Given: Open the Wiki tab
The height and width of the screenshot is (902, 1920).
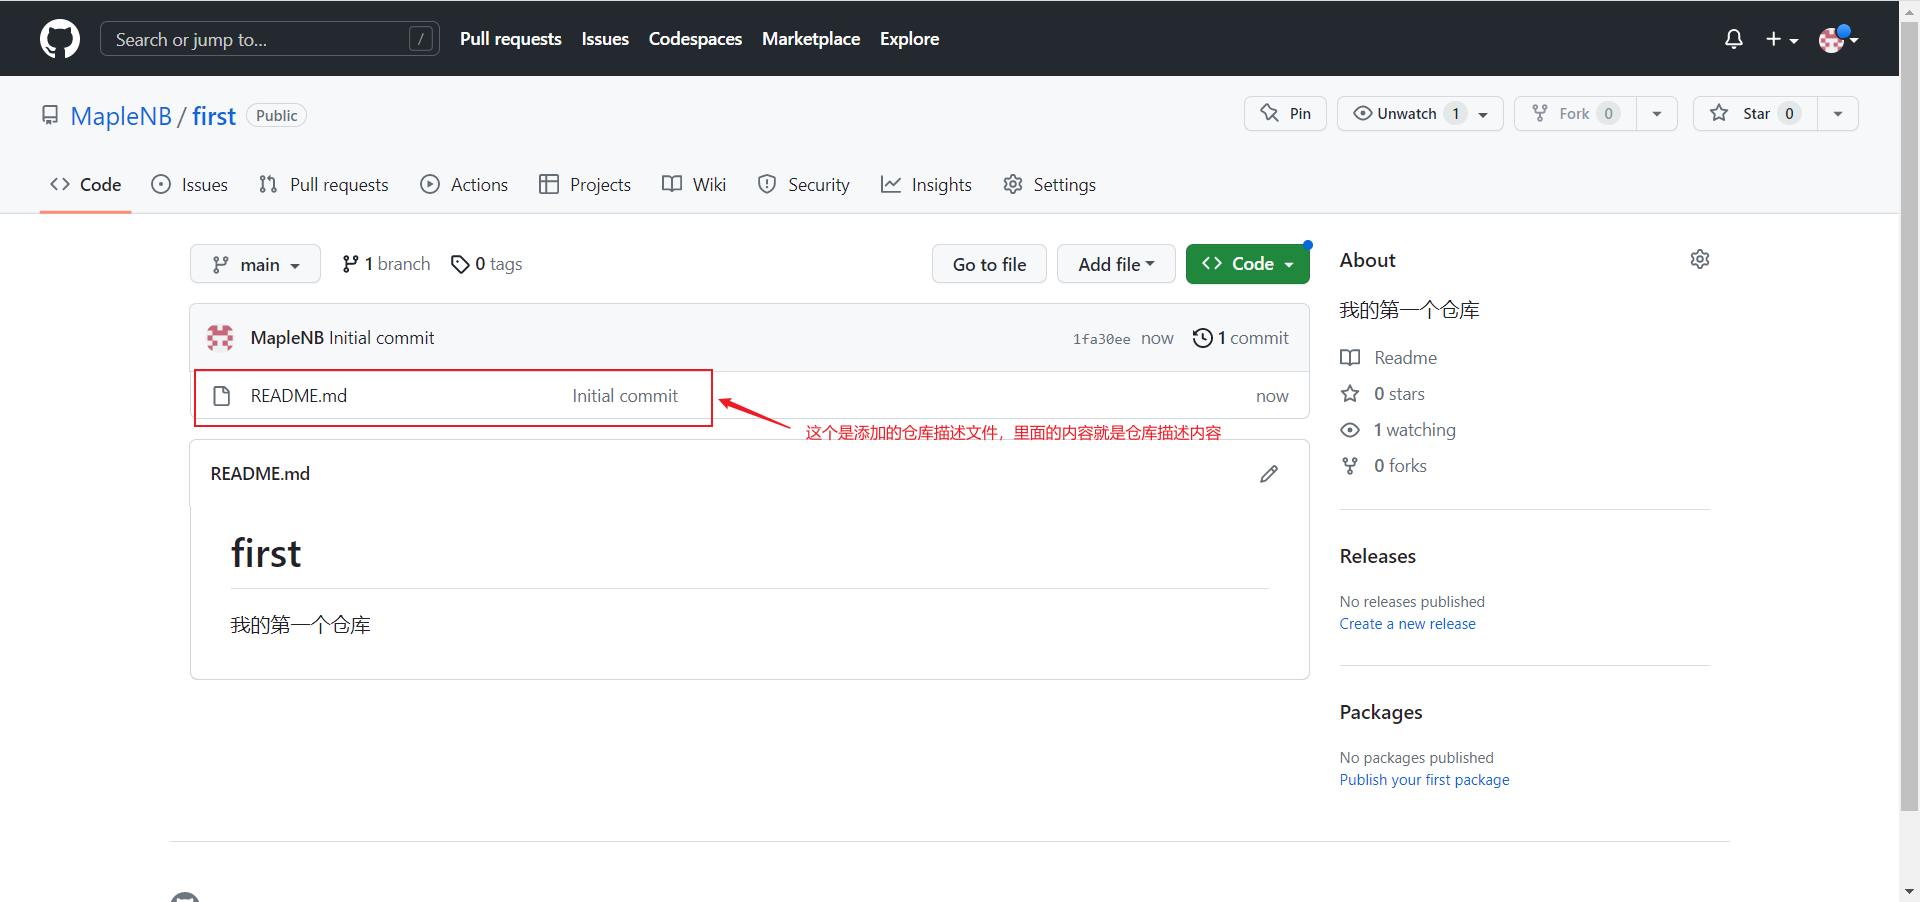Looking at the screenshot, I should point(694,185).
